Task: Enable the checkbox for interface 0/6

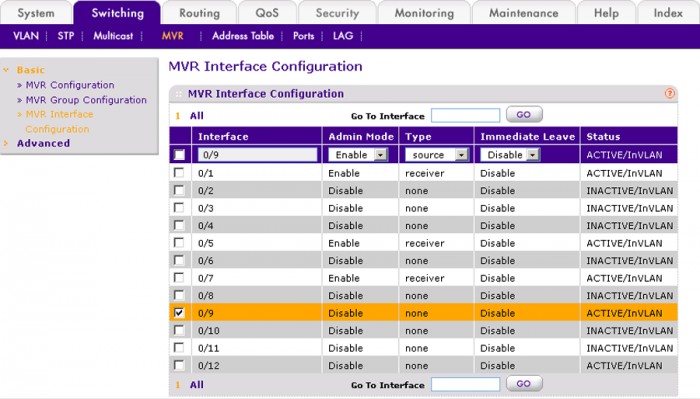Action: click(179, 260)
